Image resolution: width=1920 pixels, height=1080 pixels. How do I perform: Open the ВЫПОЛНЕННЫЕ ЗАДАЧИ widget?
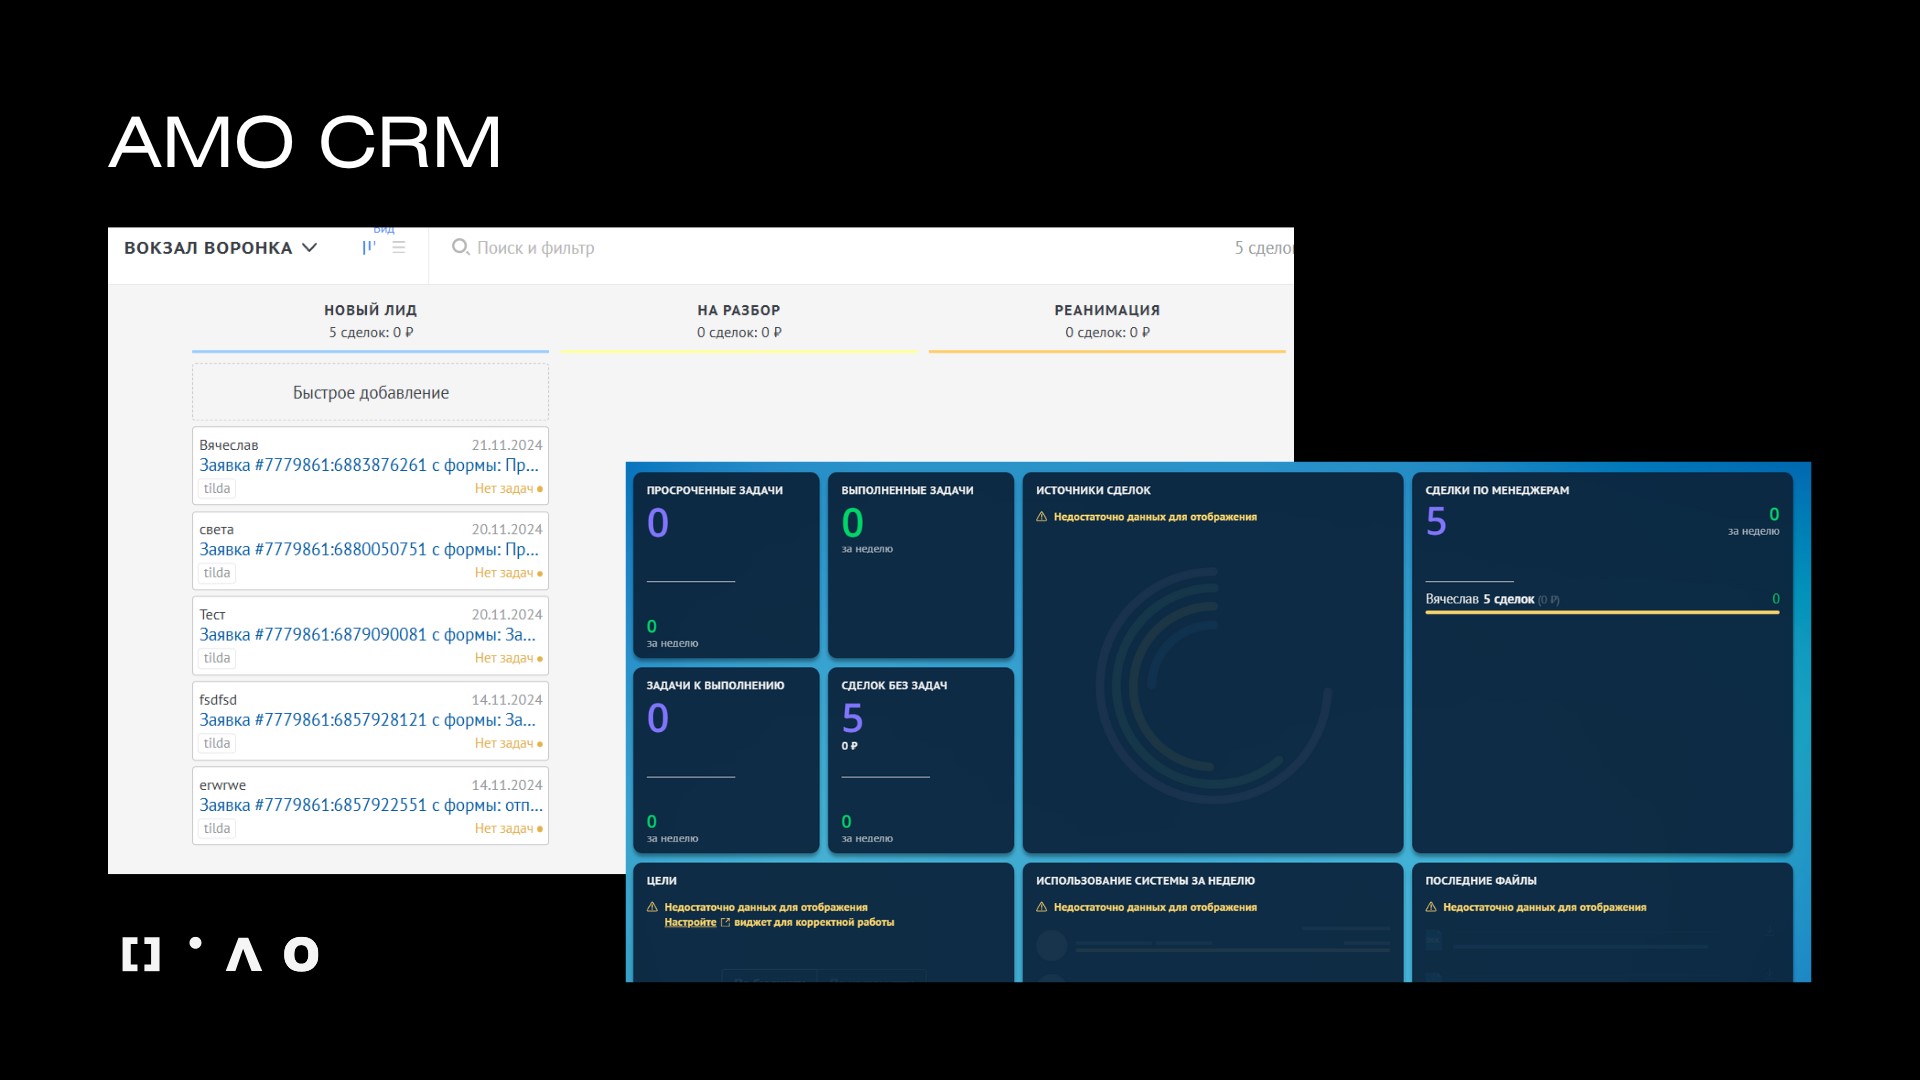click(x=921, y=565)
